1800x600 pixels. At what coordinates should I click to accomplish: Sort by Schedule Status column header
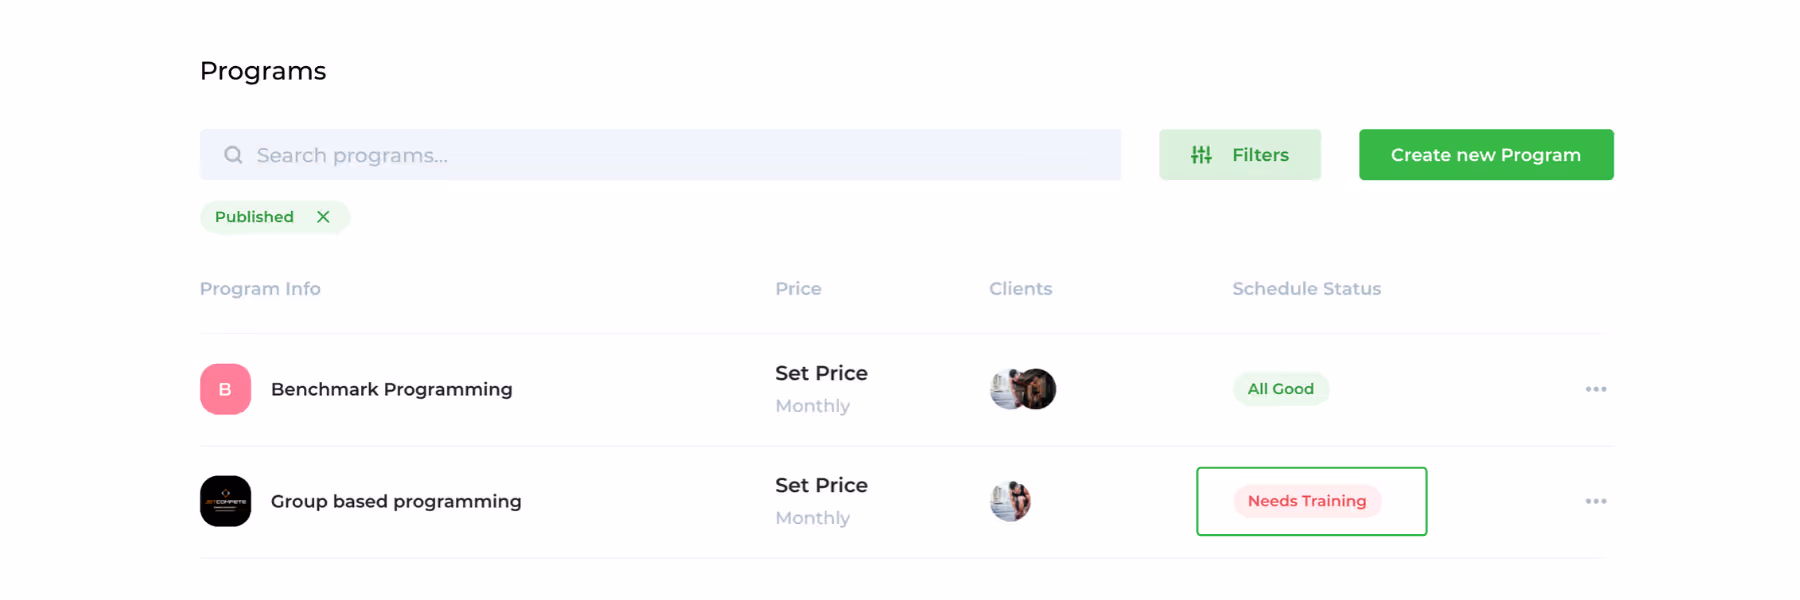click(1306, 289)
